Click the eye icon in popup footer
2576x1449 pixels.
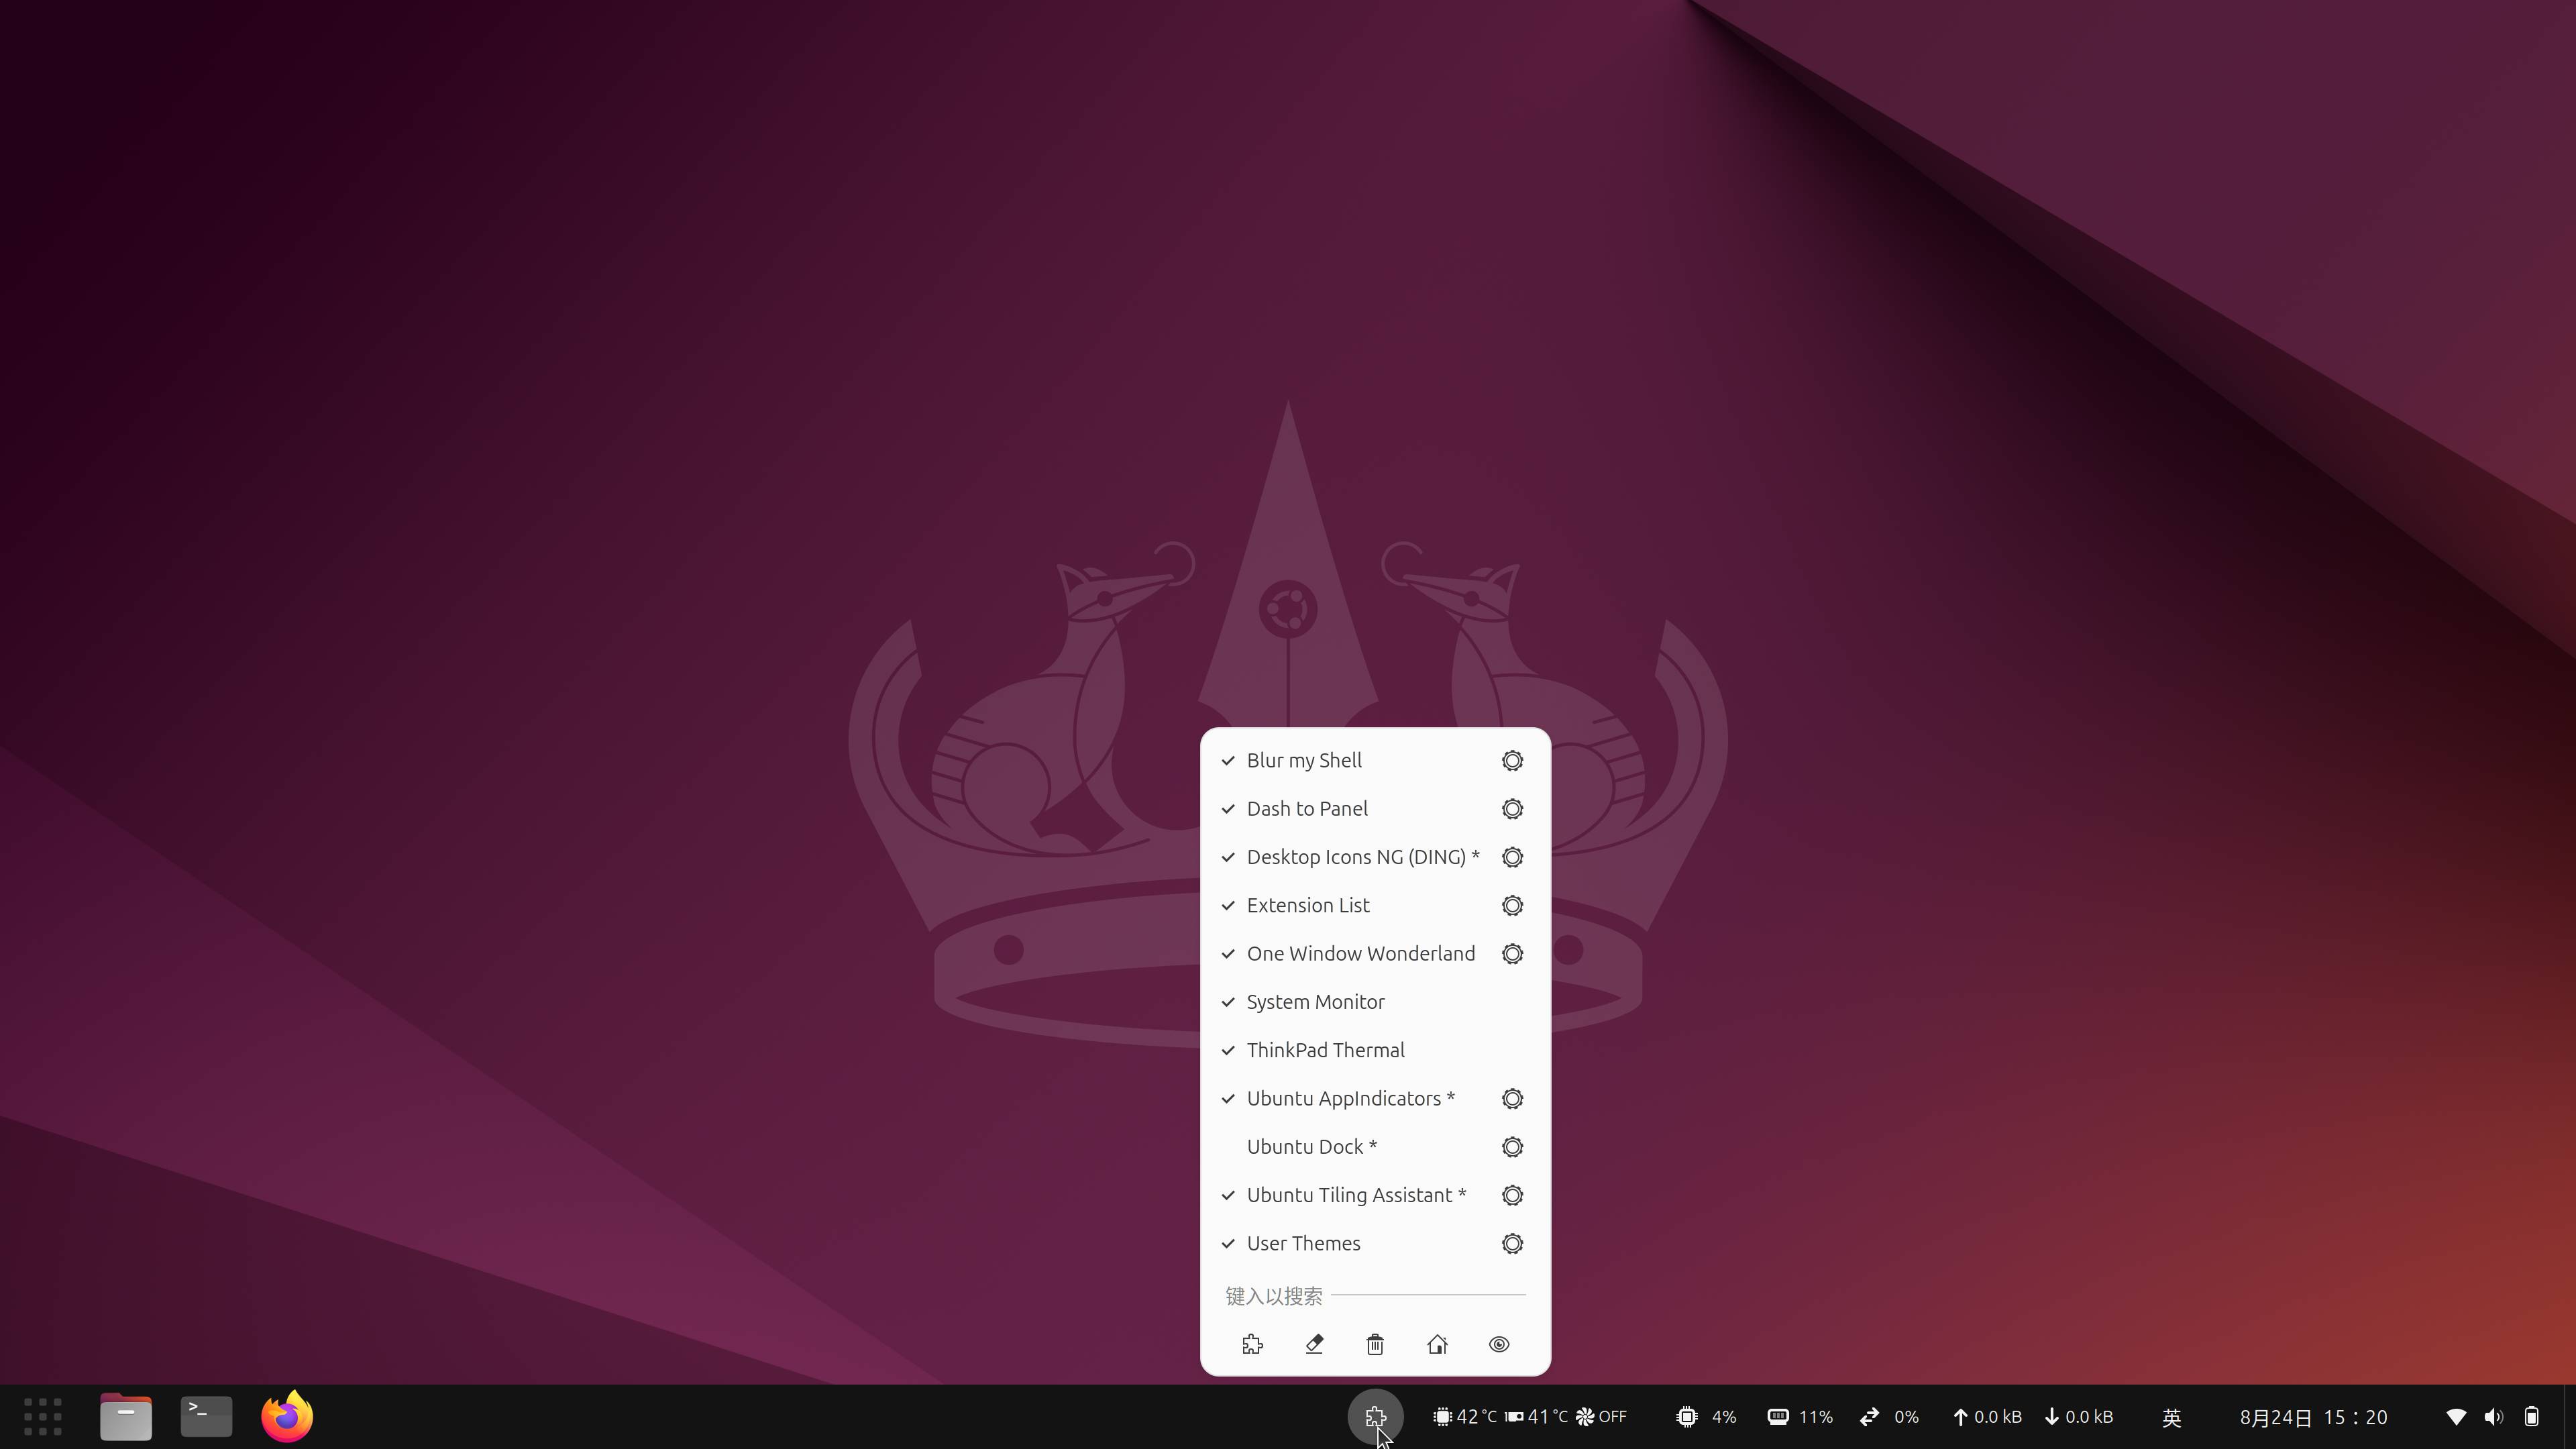pos(1499,1345)
